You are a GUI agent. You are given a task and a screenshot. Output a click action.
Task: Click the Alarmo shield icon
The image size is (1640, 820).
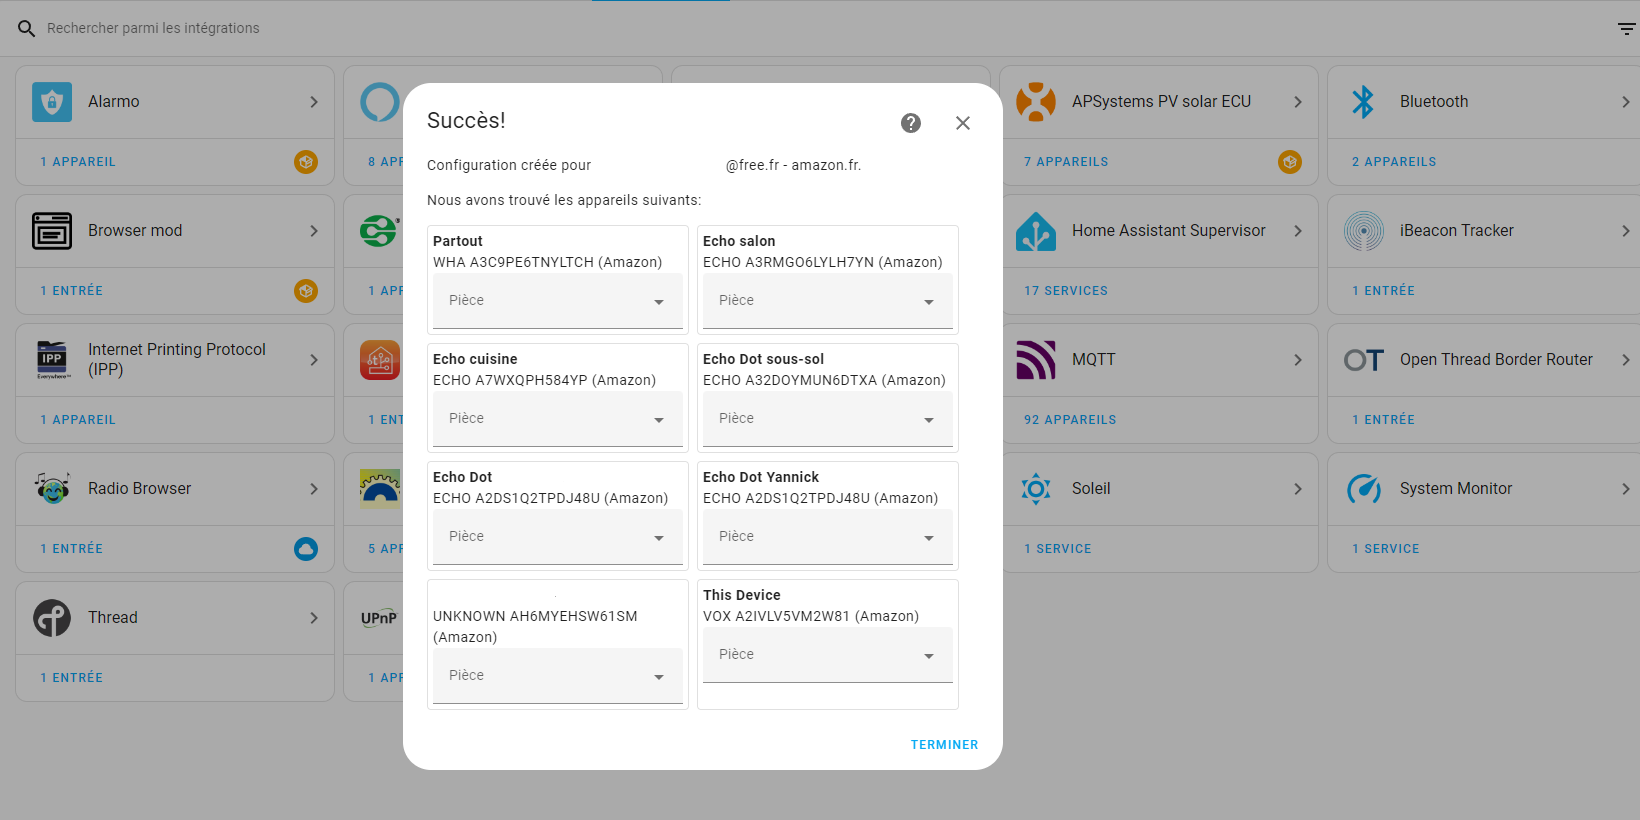coord(52,102)
